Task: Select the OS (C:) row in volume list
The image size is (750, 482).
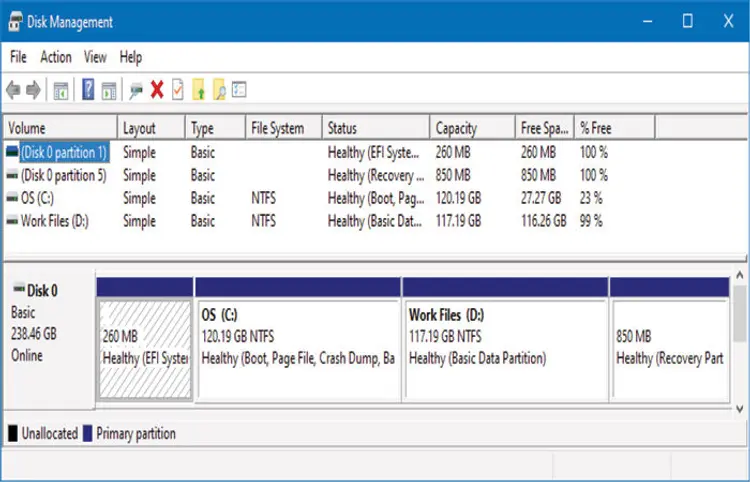Action: (x=40, y=198)
